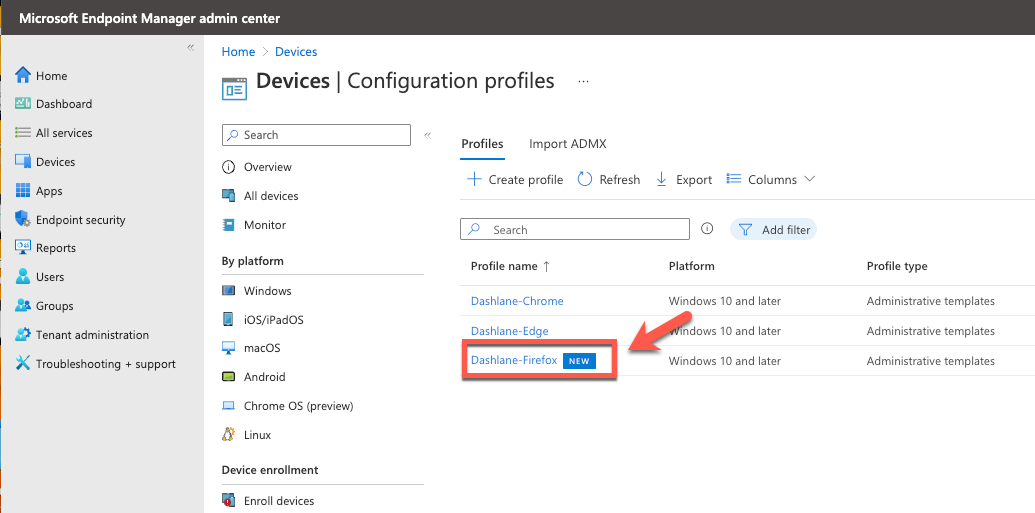Click the Devices breadcrumb link
This screenshot has width=1035, height=513.
tap(296, 51)
